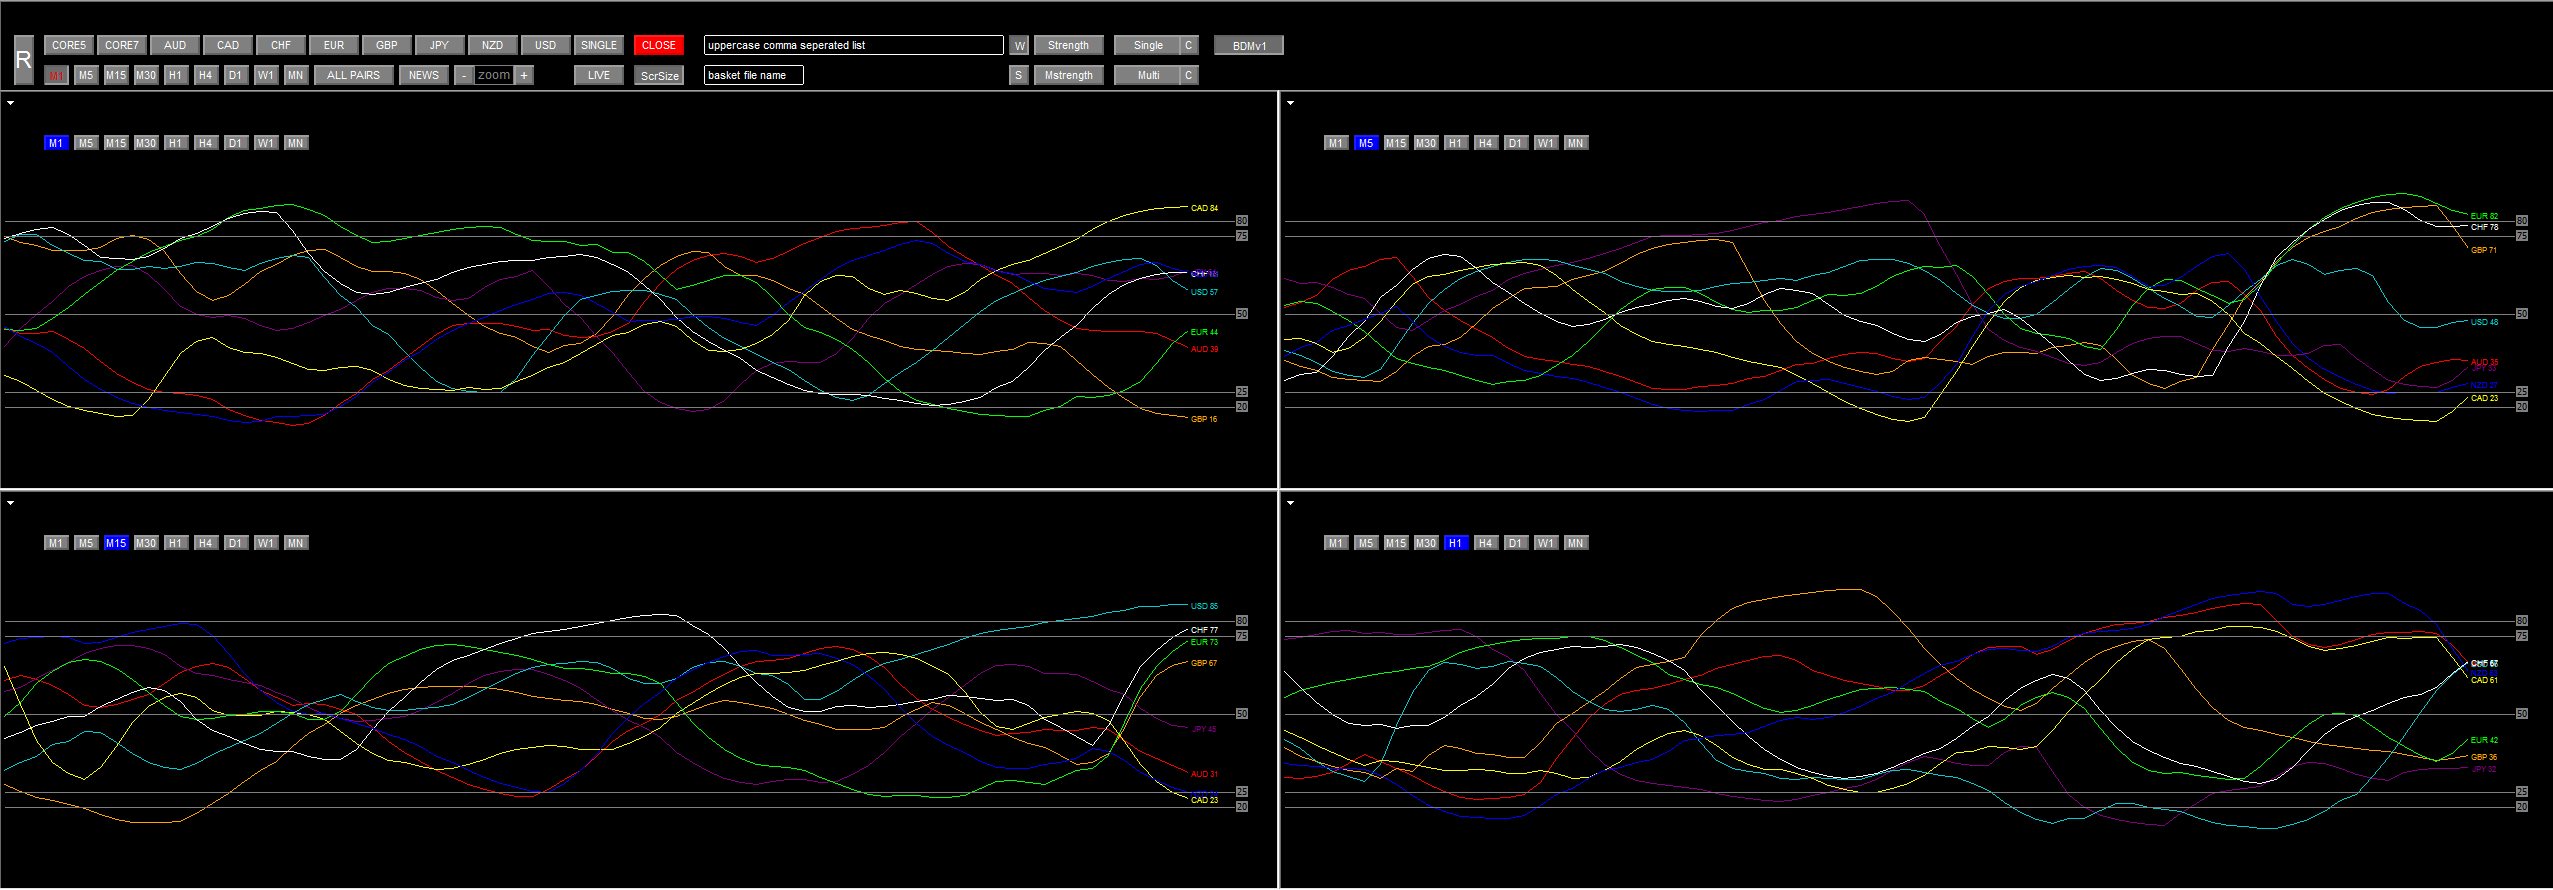The height and width of the screenshot is (890, 2553).
Task: Click the Mstrength button
Action: pos(1069,75)
